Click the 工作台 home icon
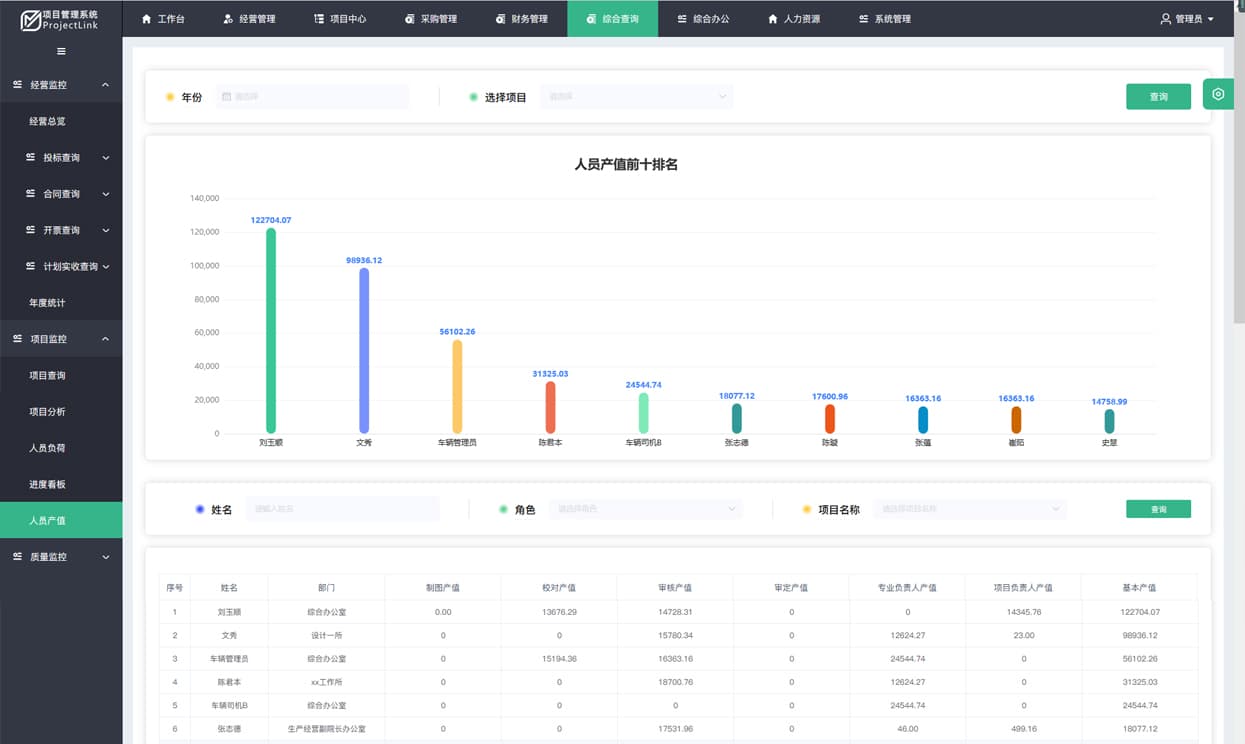The height and width of the screenshot is (744, 1245). [x=147, y=19]
